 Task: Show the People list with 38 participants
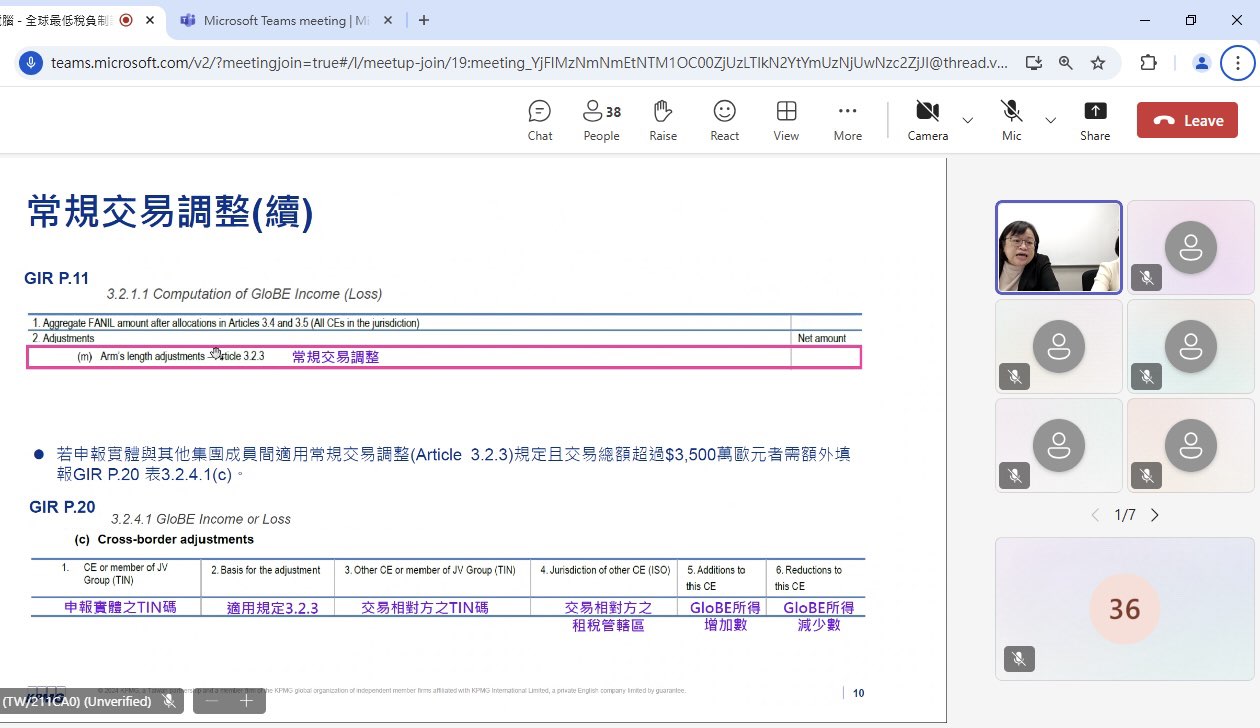[x=601, y=120]
